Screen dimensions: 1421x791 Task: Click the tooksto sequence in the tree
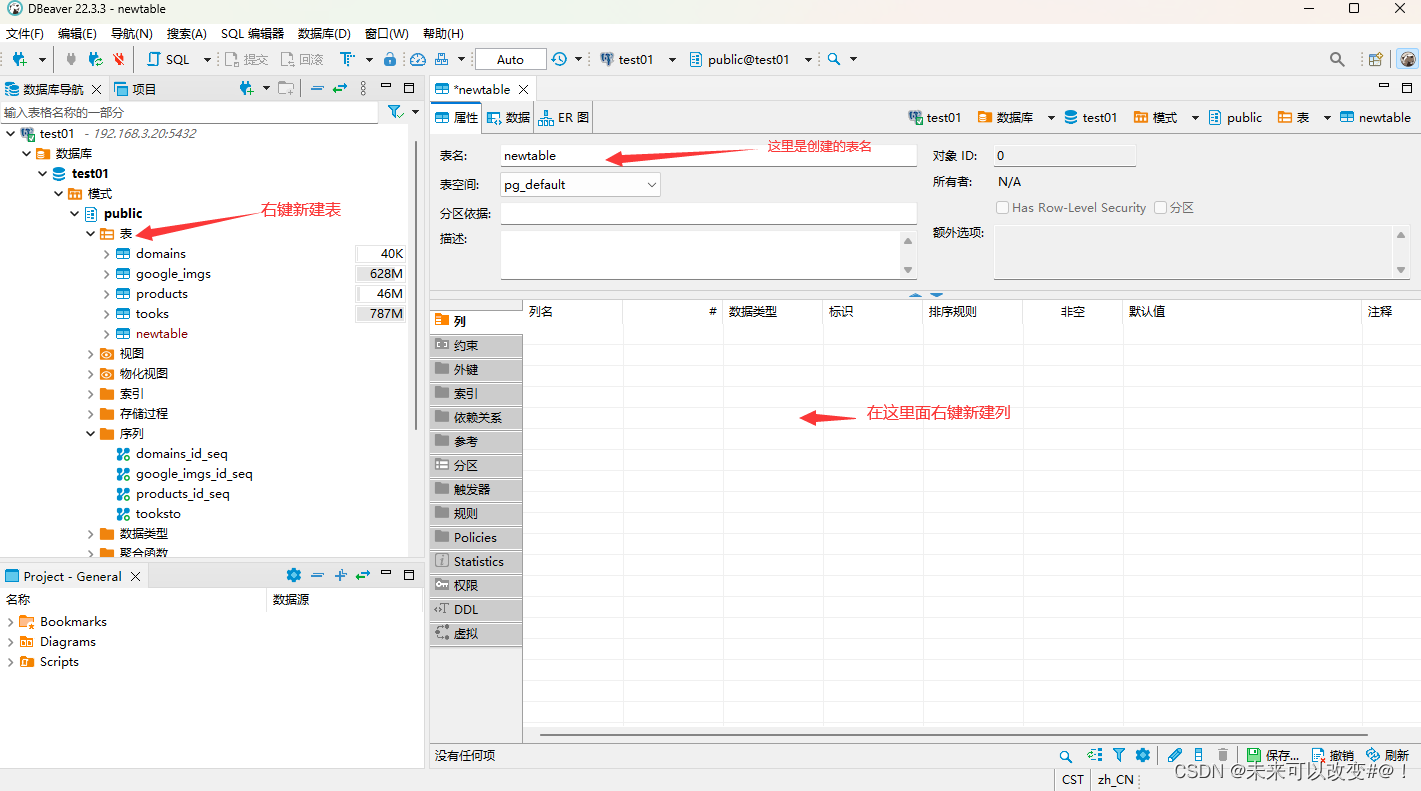[158, 513]
